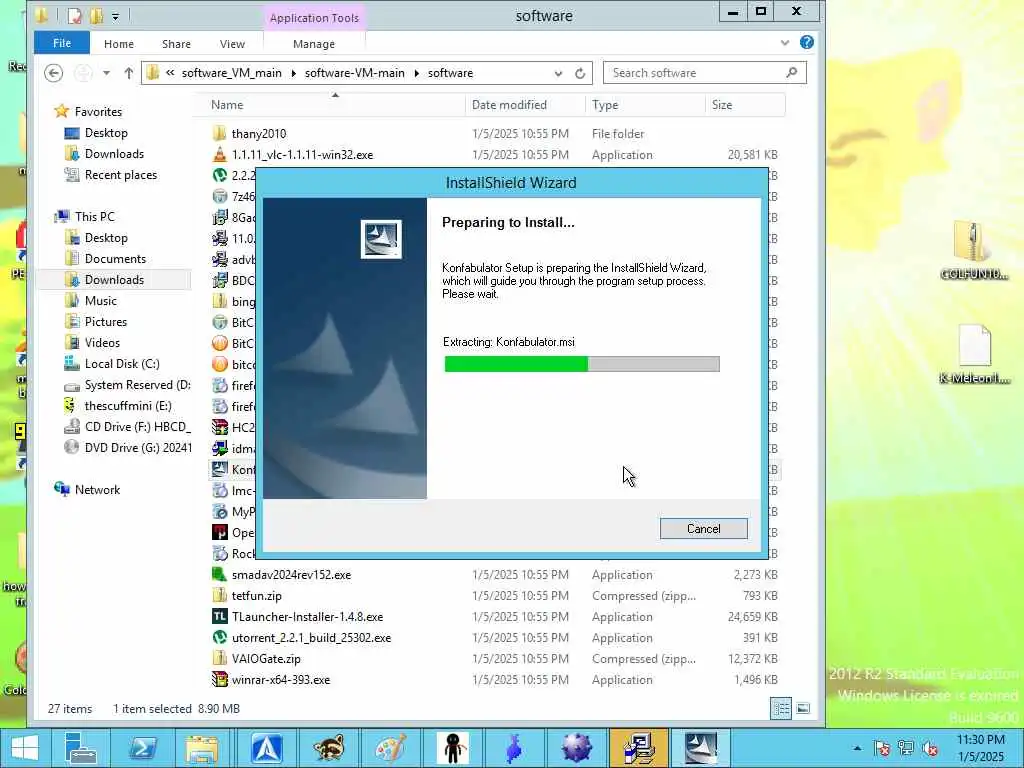Show hidden system tray icons
This screenshot has width=1024, height=768.
(x=857, y=748)
